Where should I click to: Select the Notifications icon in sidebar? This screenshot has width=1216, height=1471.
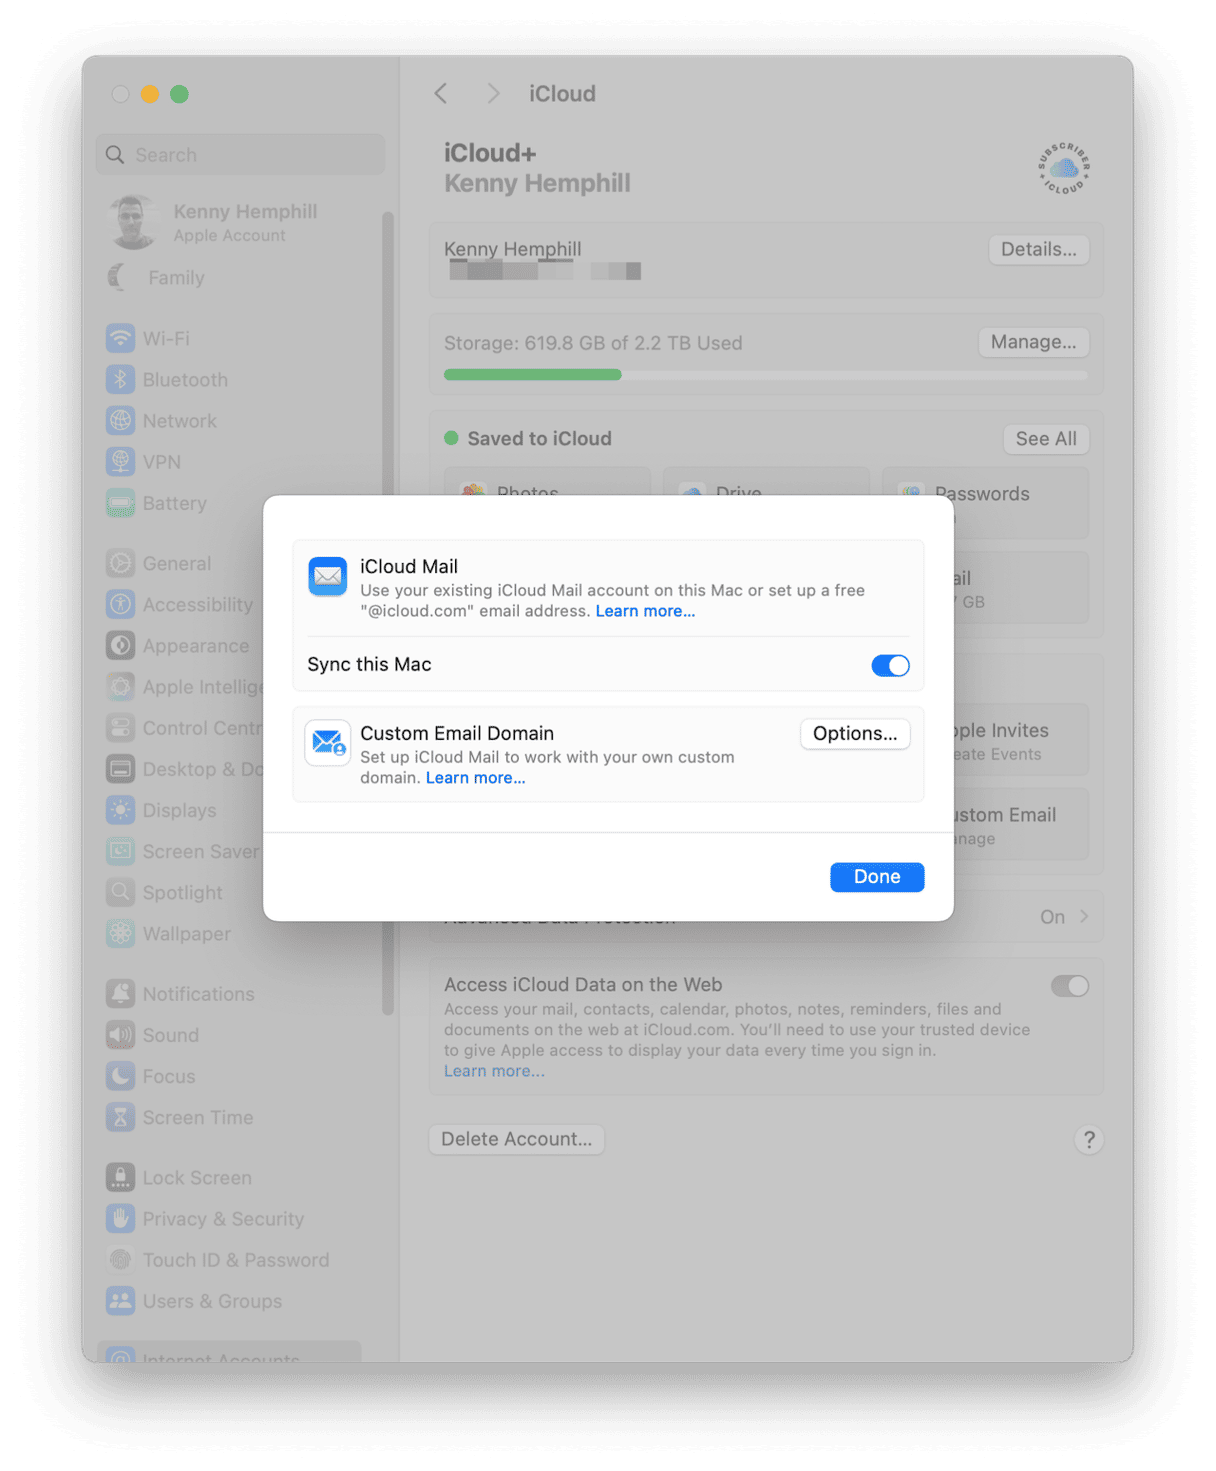[120, 994]
